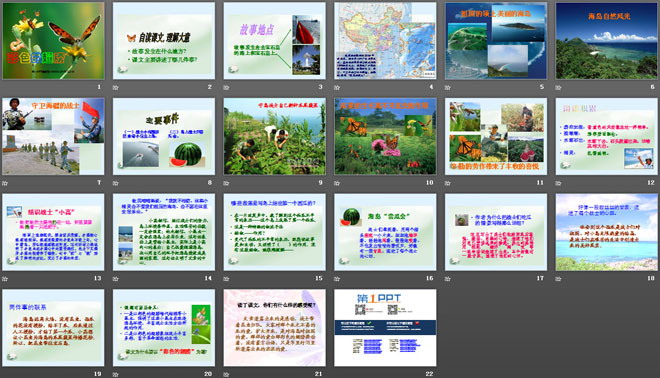Click the star icon beneath slide 7
The image size is (660, 378).
(5, 183)
